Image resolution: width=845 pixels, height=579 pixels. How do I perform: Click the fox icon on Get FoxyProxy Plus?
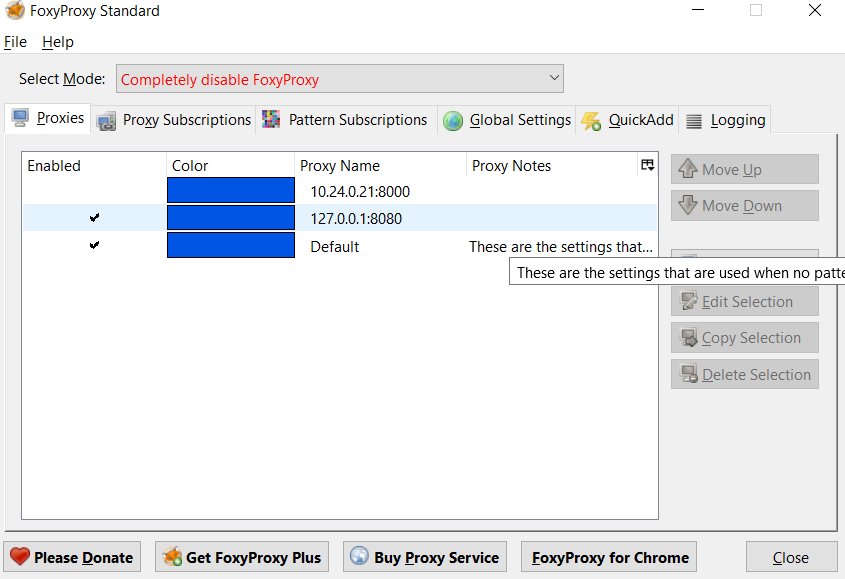172,557
